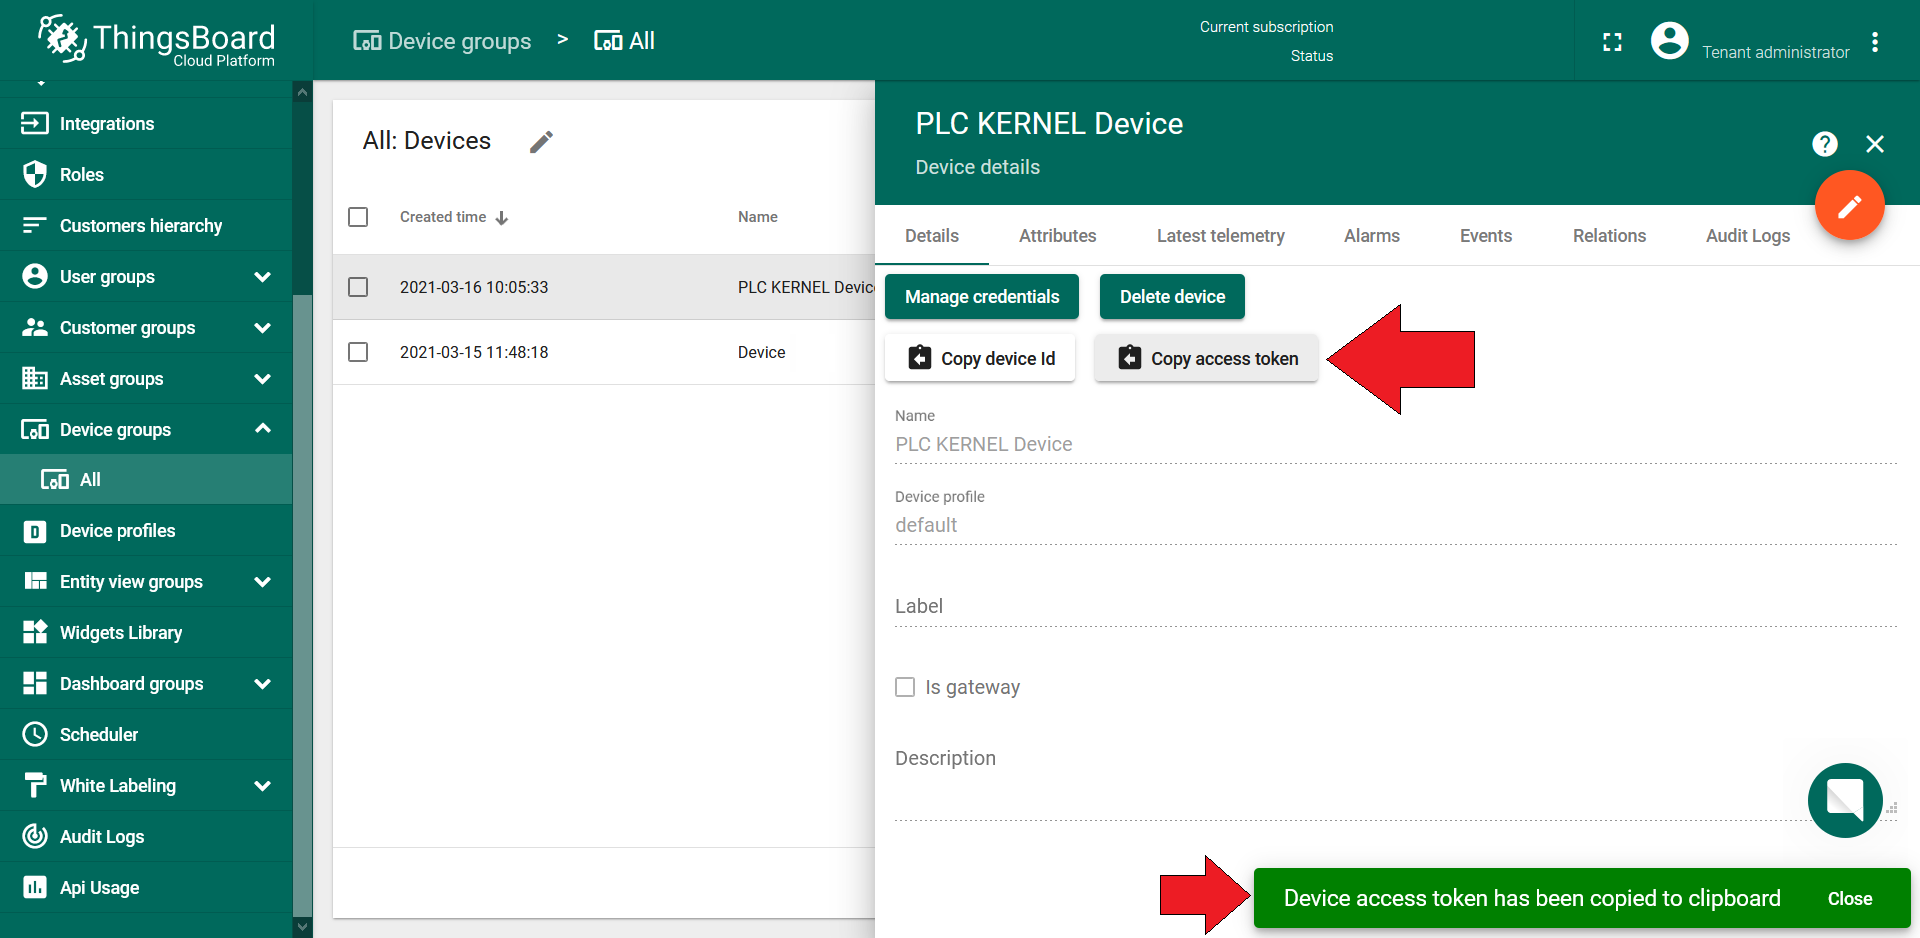1920x938 pixels.
Task: Open Widgets Library from the sidebar
Action: (120, 633)
